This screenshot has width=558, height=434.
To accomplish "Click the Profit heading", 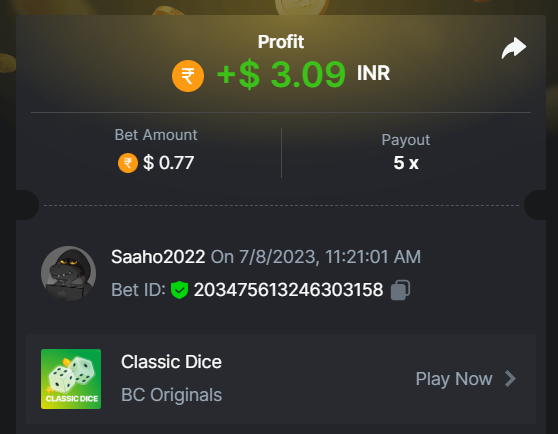I will [281, 42].
